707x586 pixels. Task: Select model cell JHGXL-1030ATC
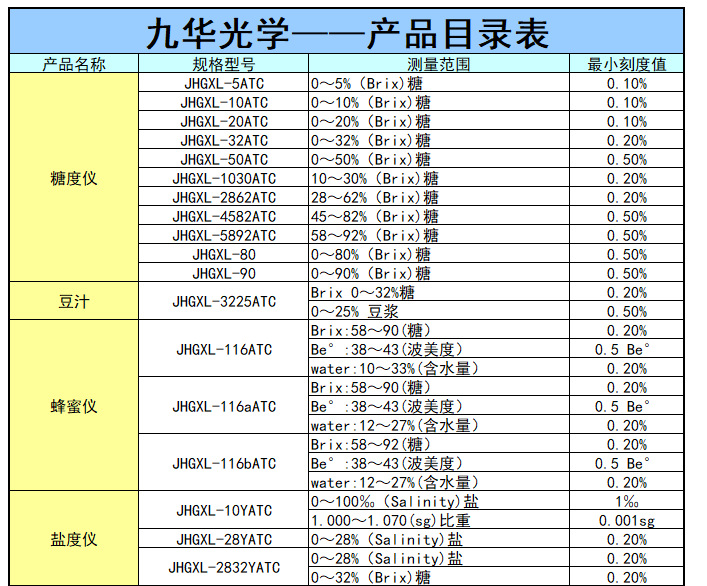tap(224, 178)
